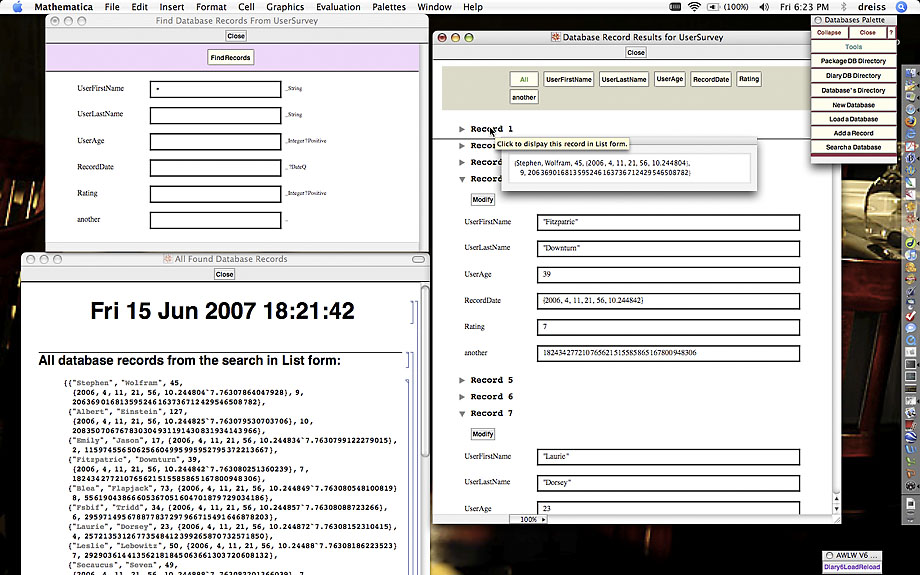Image resolution: width=920 pixels, height=575 pixels.
Task: Expand Record 1 disclosure triangle
Action: (x=462, y=129)
